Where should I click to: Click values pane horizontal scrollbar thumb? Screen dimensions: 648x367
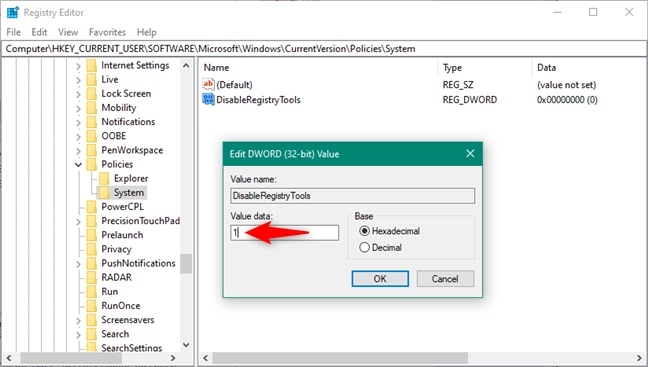coord(340,358)
